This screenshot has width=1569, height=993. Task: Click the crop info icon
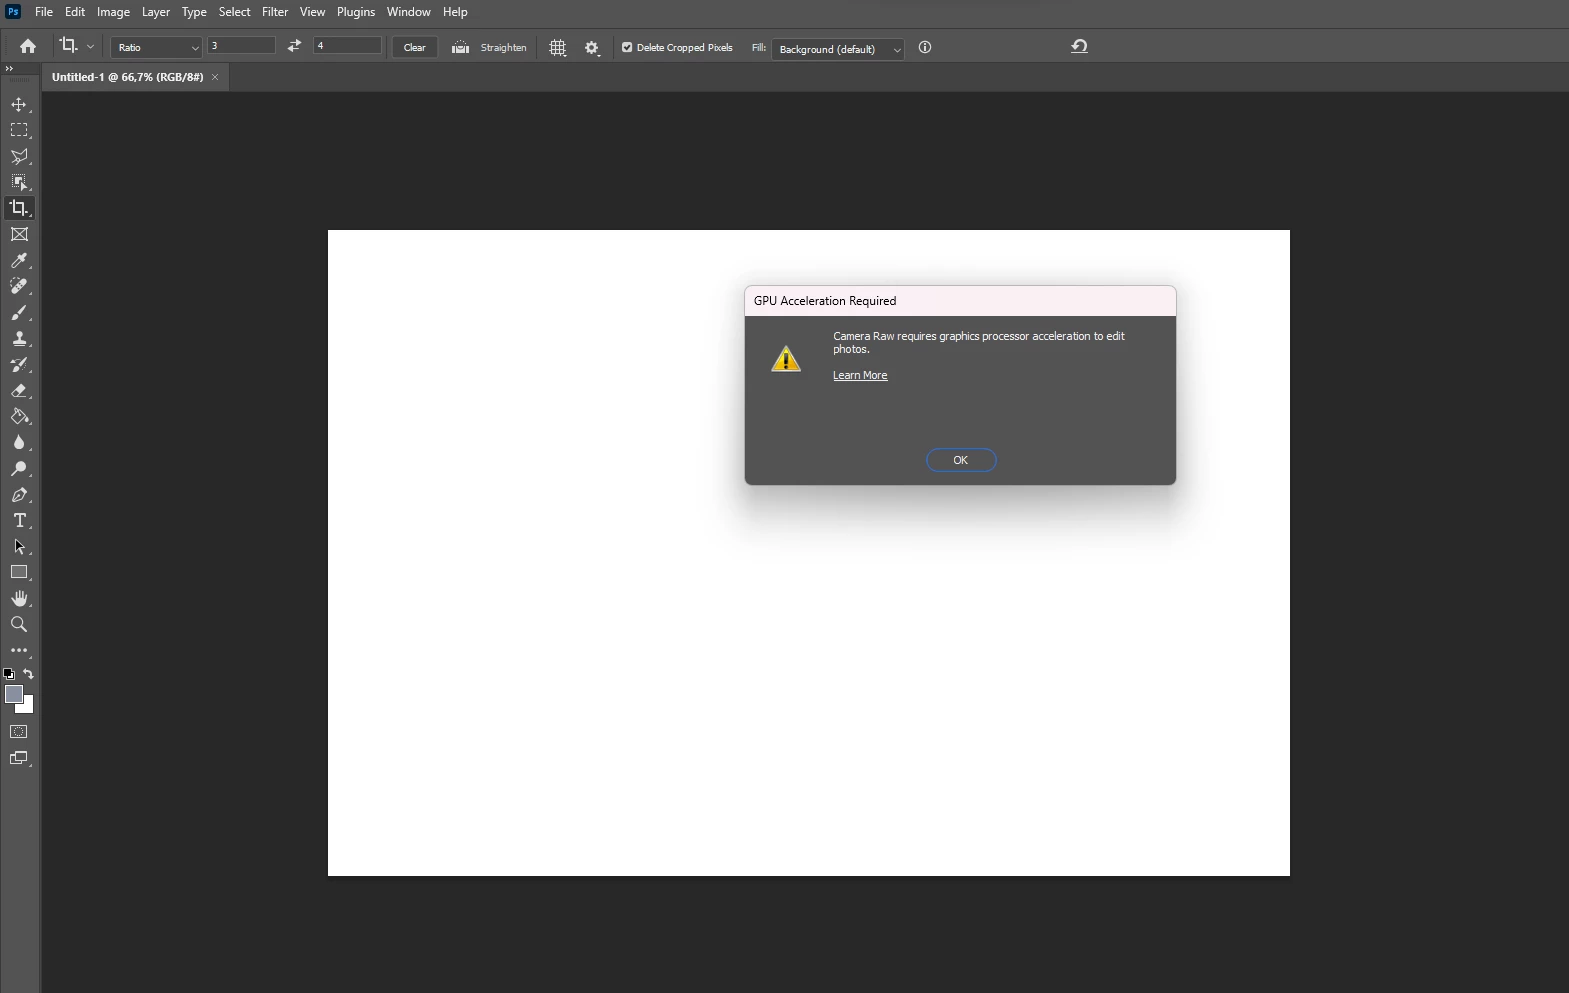point(925,47)
